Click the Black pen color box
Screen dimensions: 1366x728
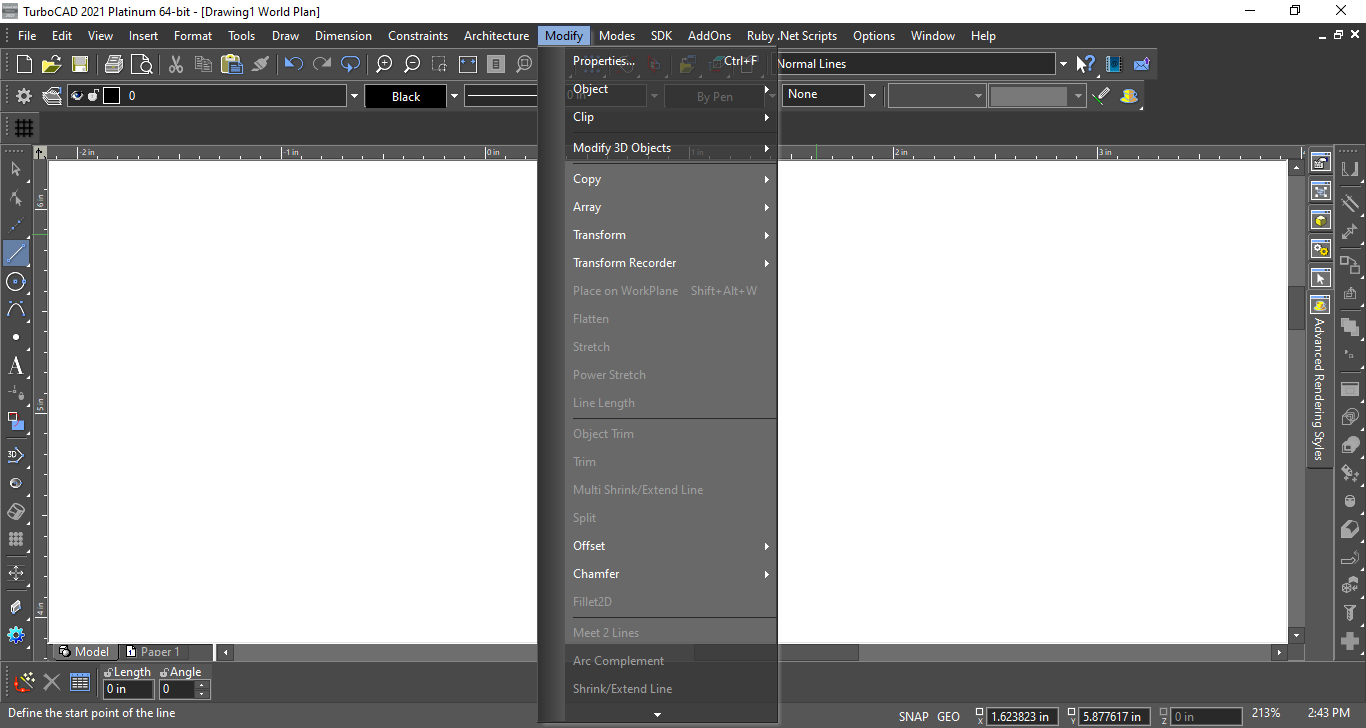pos(406,96)
